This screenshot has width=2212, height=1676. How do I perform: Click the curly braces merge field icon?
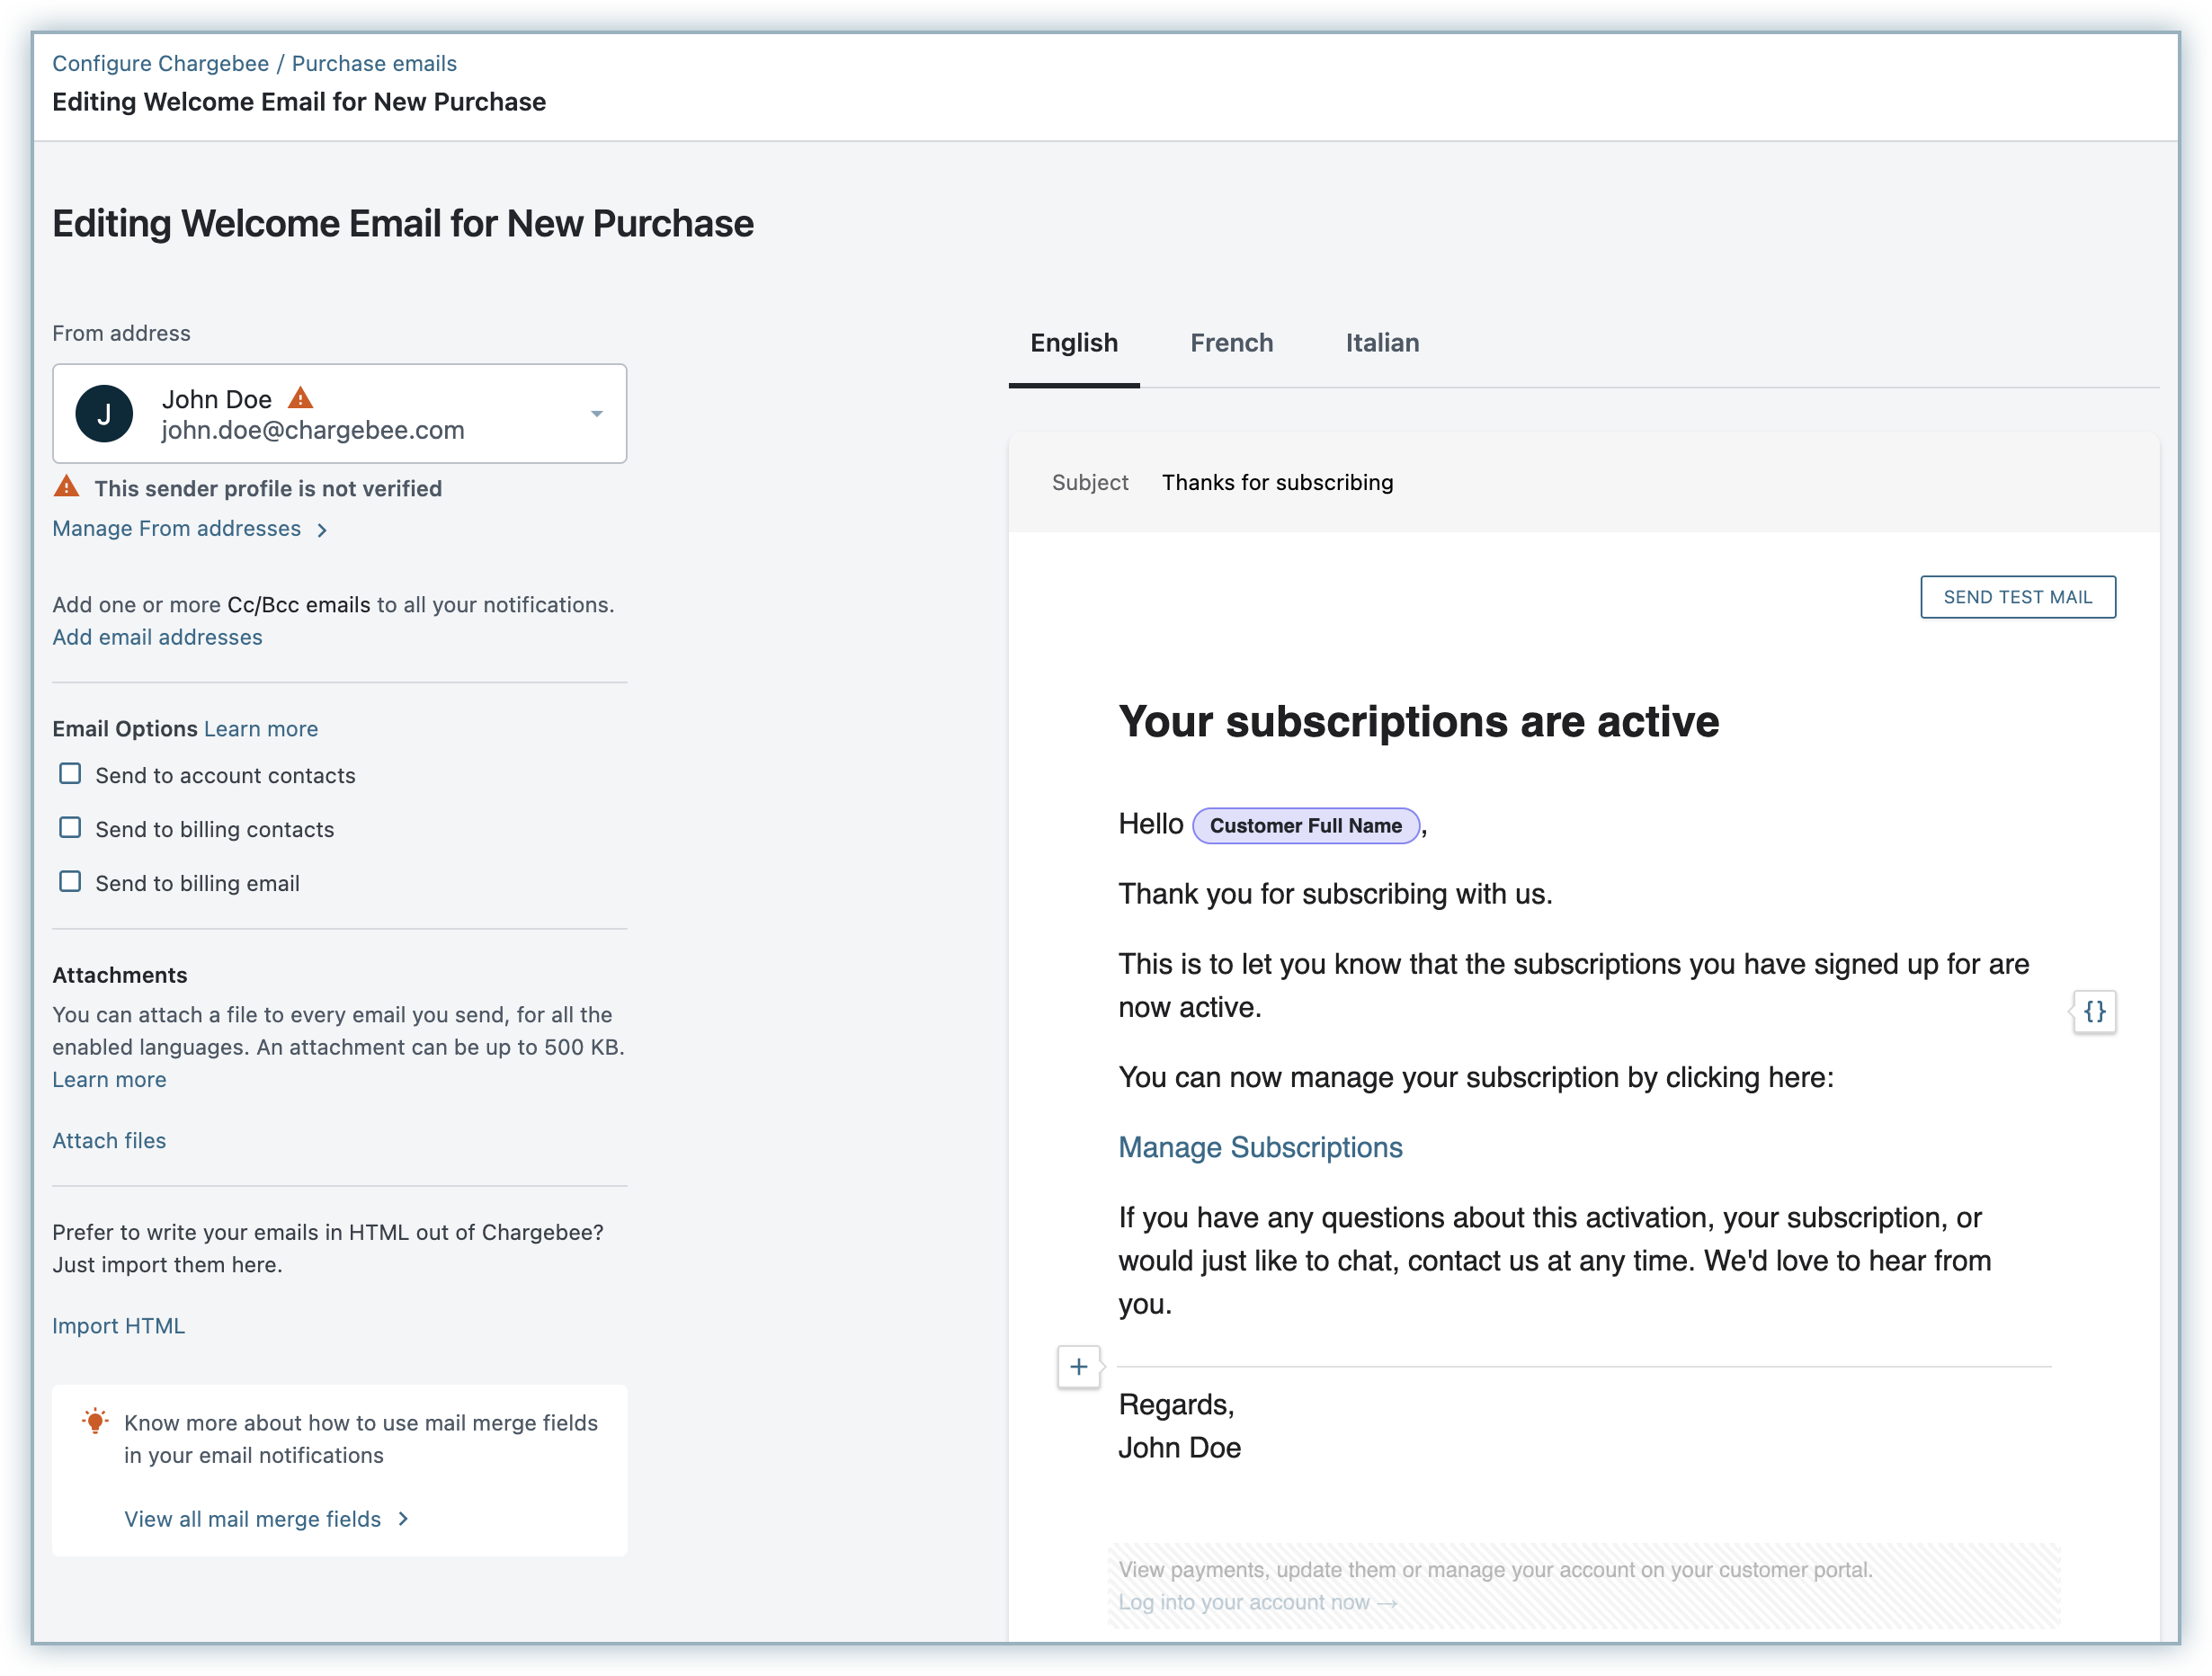tap(2094, 1011)
